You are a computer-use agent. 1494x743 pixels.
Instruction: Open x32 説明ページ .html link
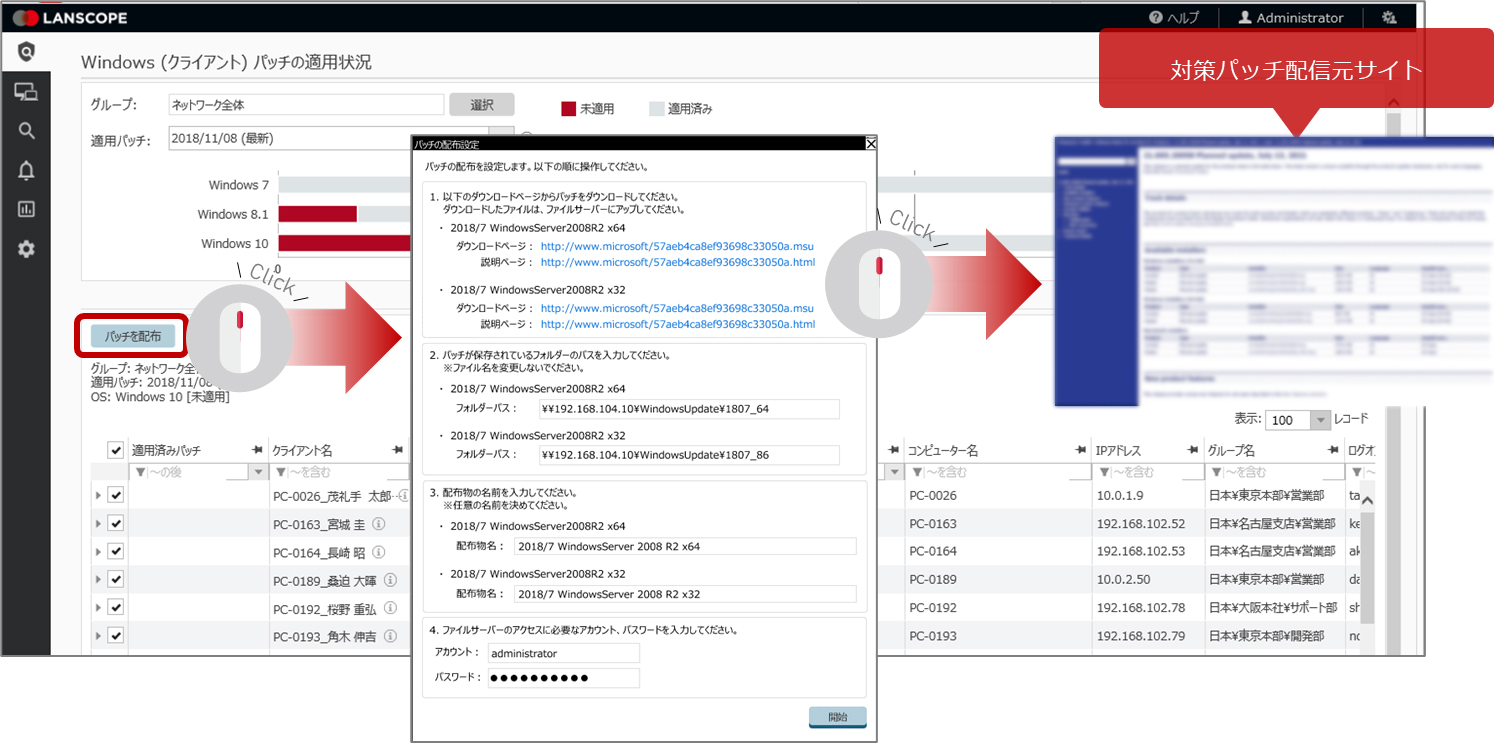pos(678,324)
